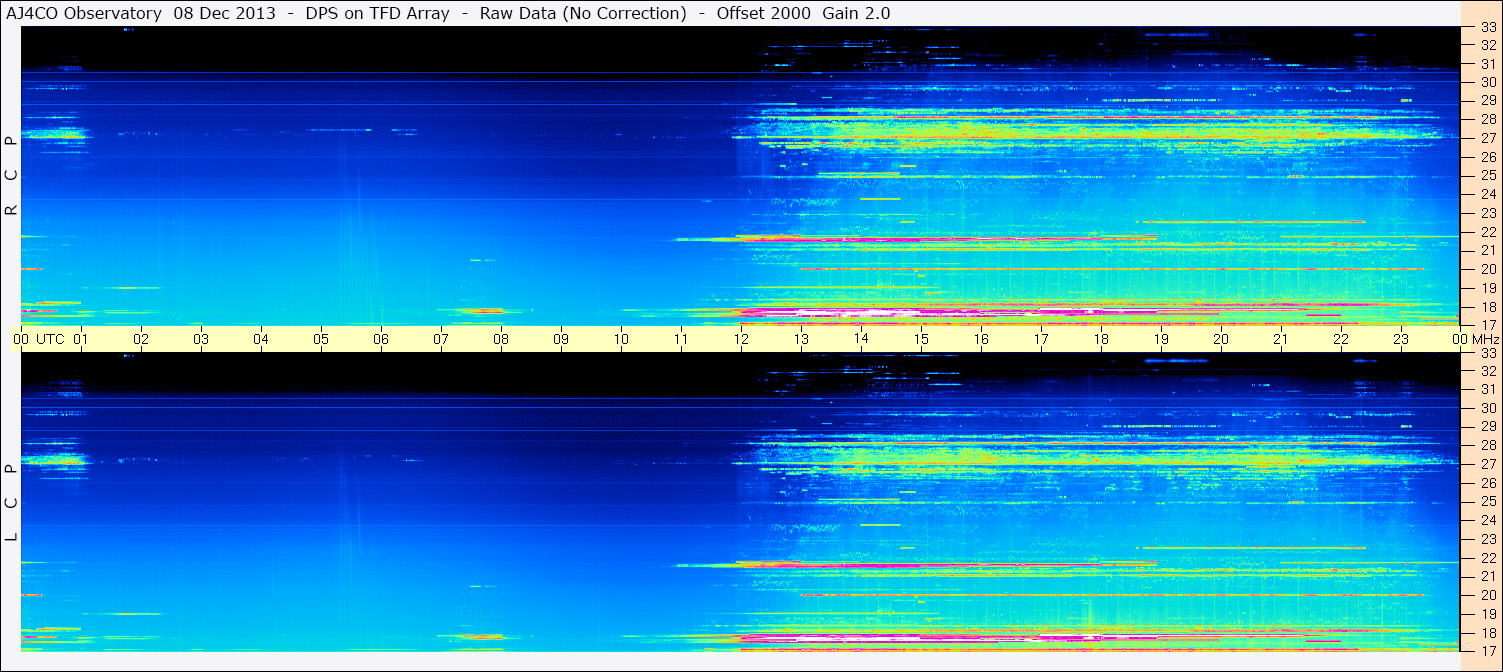Click the 12 hour mark on UTC axis
This screenshot has width=1503, height=672.
point(741,339)
